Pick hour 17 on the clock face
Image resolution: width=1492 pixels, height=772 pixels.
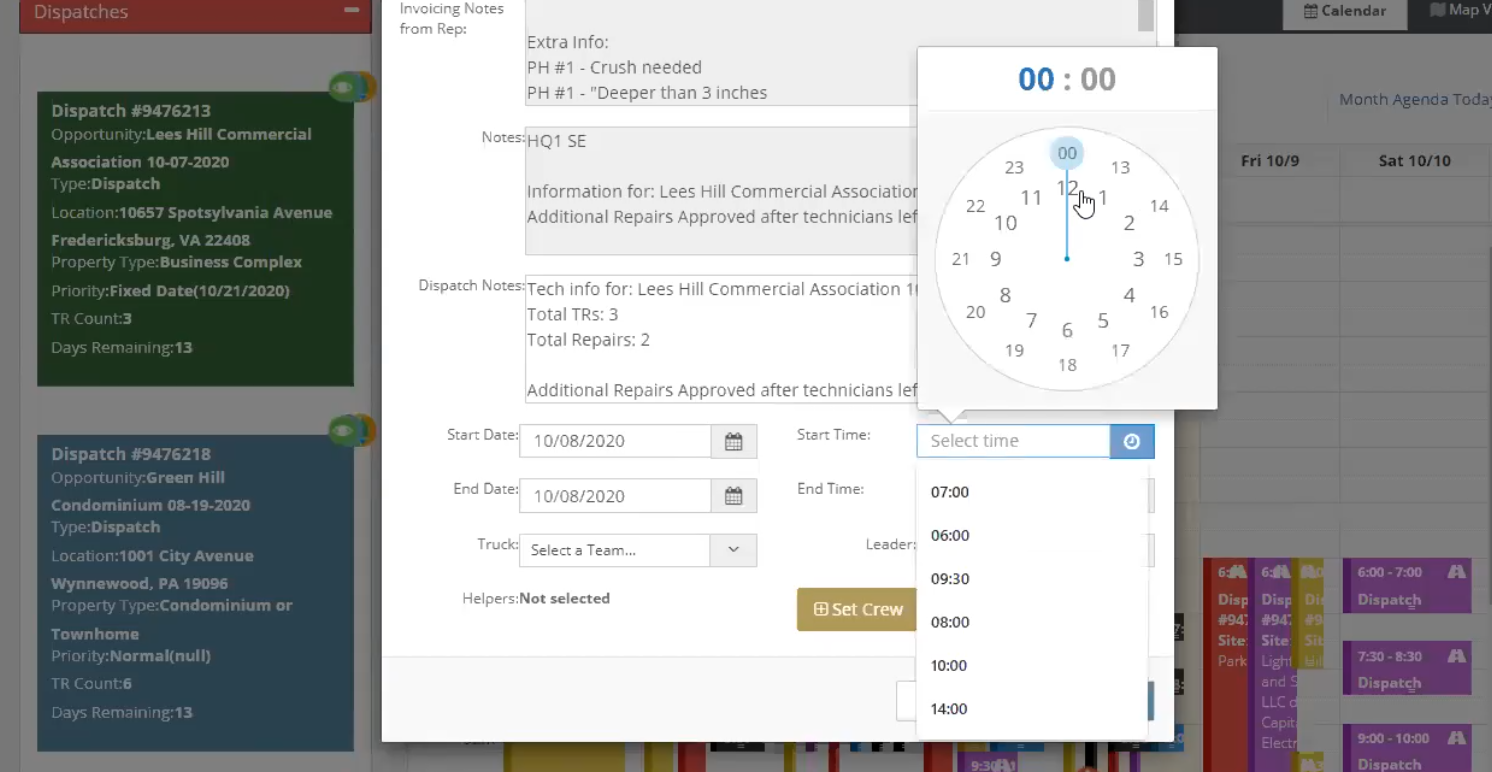tap(1120, 351)
